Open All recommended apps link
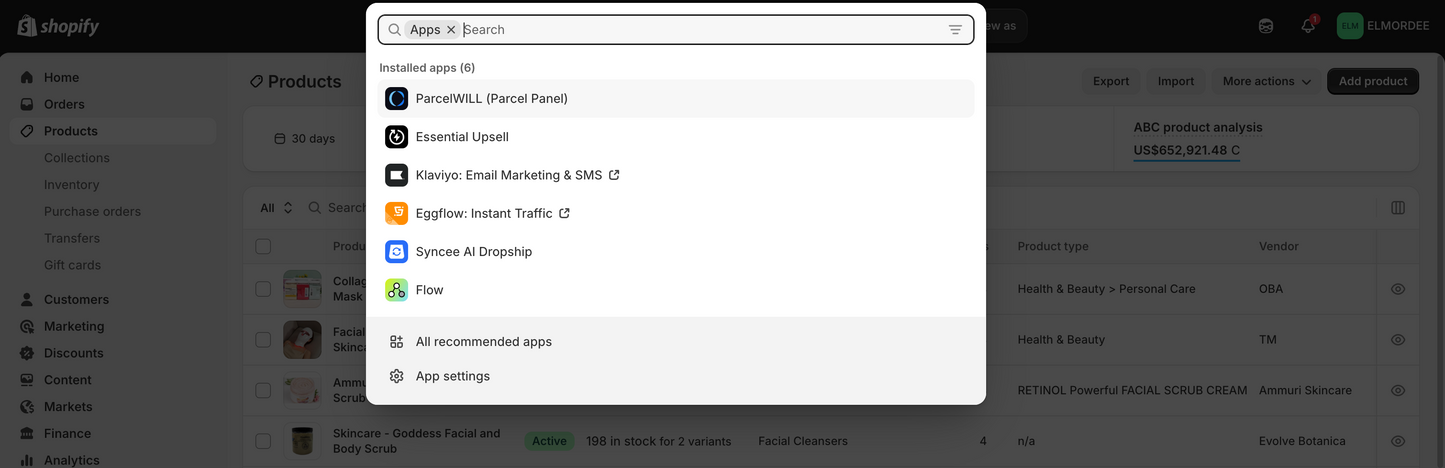 pyautogui.click(x=484, y=342)
